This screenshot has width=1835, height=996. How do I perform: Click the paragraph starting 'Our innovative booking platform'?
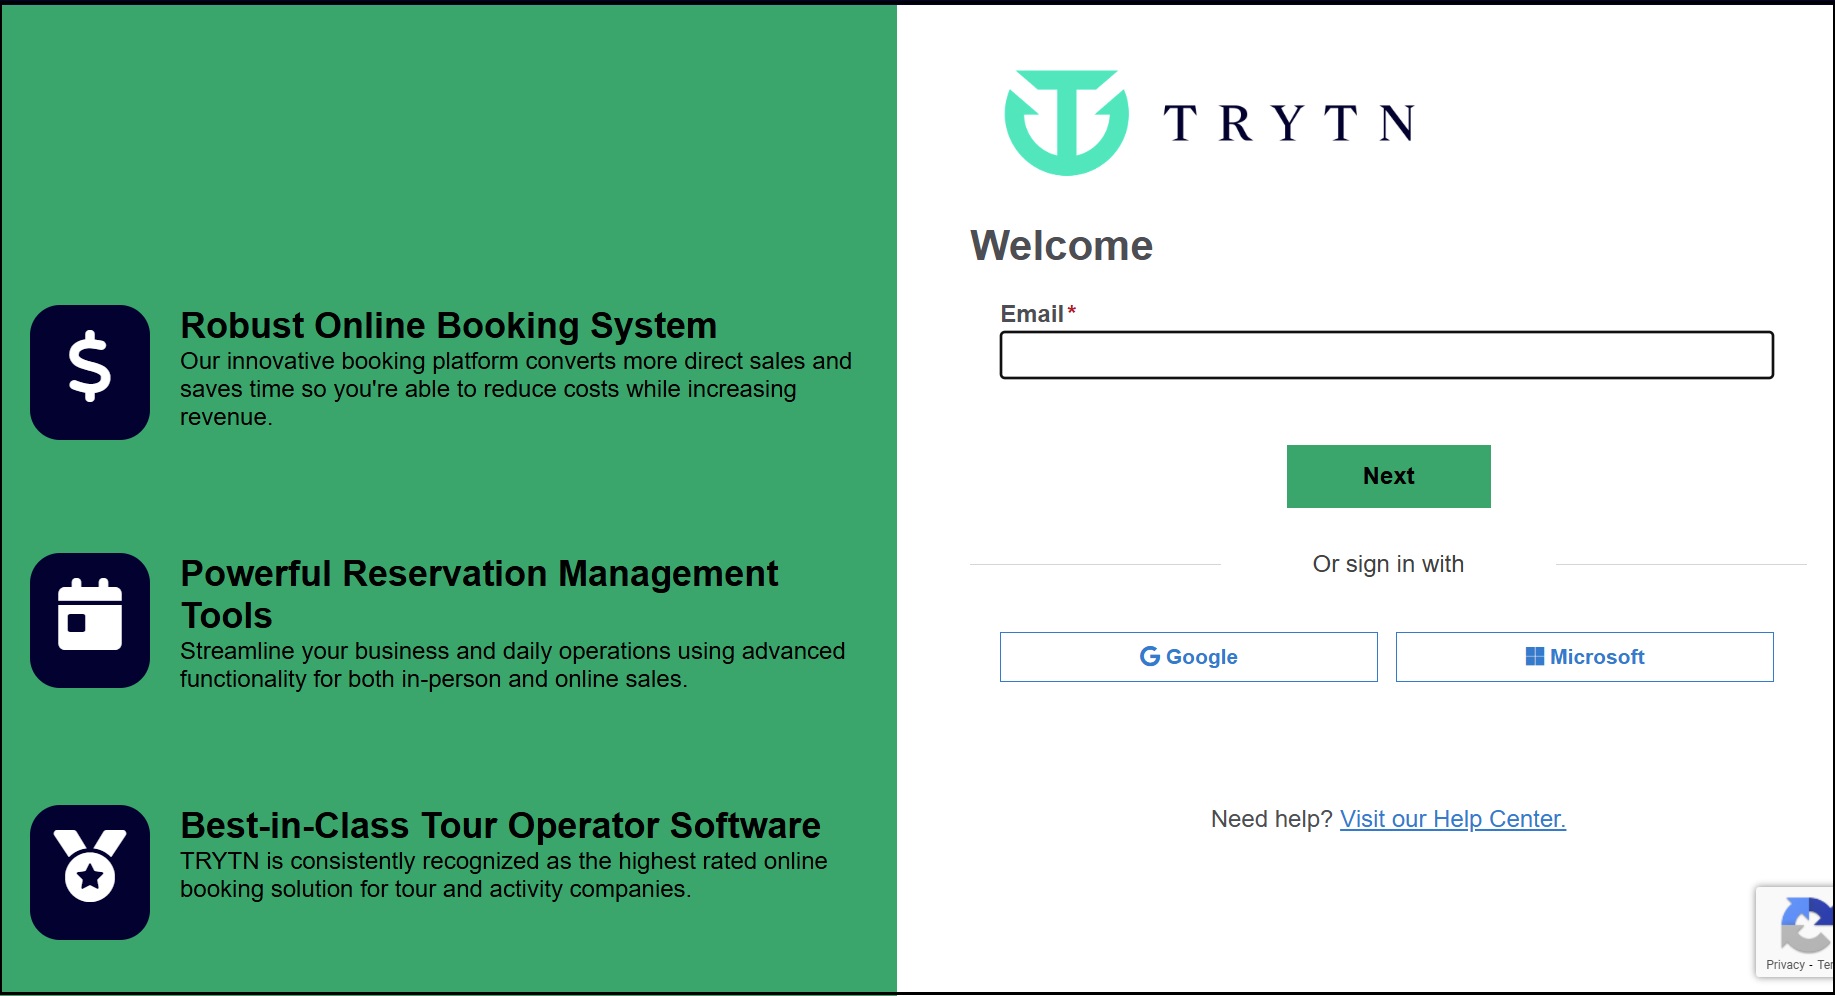tap(516, 389)
